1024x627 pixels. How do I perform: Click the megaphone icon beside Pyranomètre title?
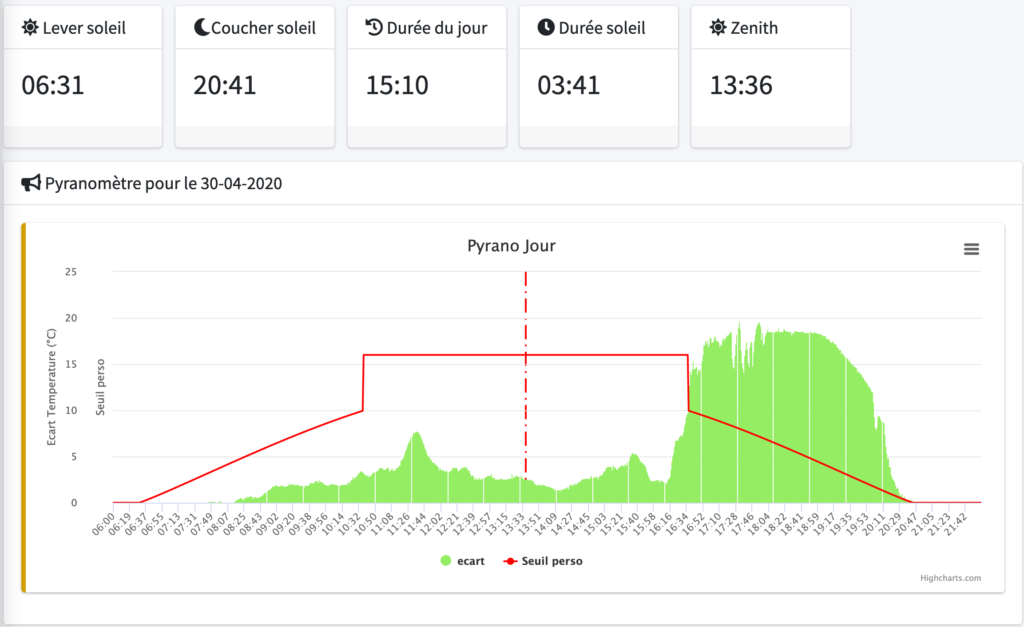point(31,183)
